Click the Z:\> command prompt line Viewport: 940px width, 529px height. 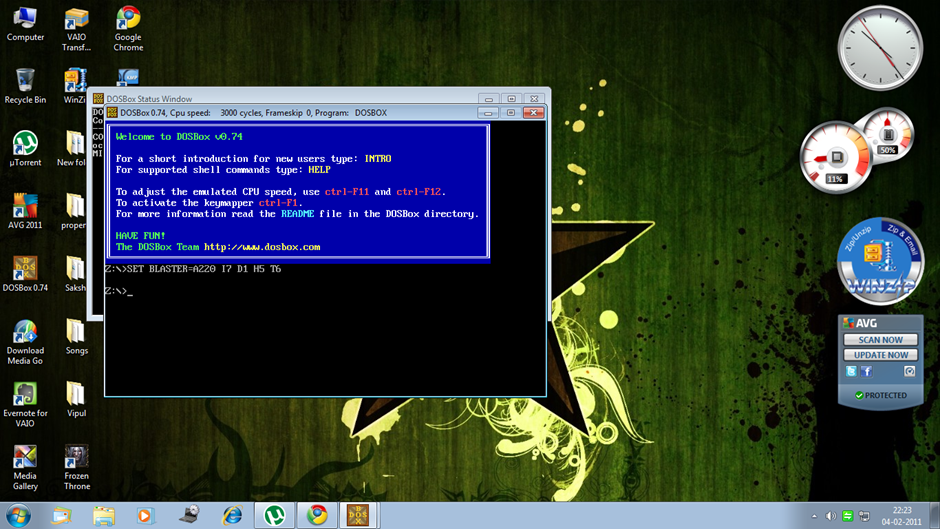pos(119,291)
